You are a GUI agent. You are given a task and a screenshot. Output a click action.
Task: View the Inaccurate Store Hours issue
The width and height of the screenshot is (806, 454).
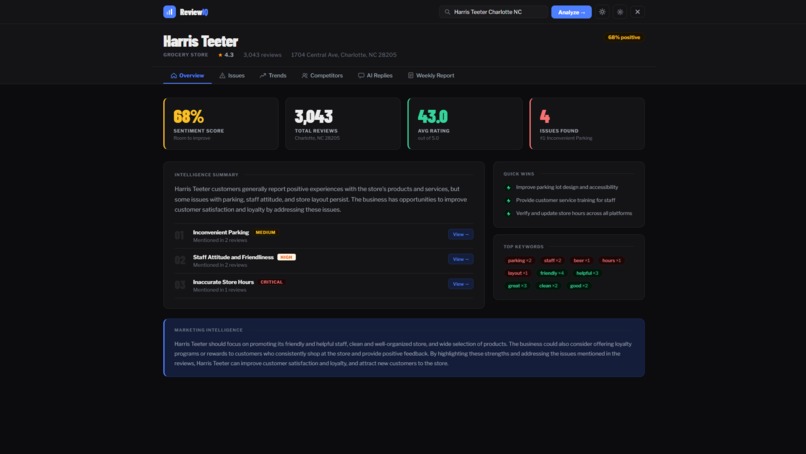[x=461, y=284]
